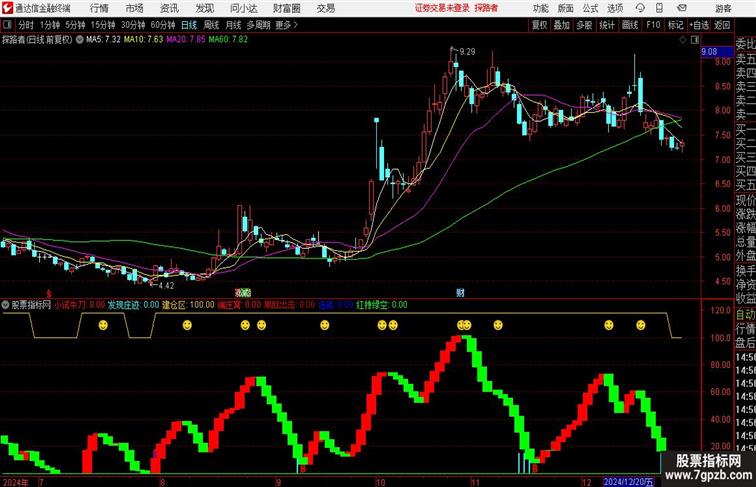
Task: Click the 标记 mark button
Action: point(675,25)
